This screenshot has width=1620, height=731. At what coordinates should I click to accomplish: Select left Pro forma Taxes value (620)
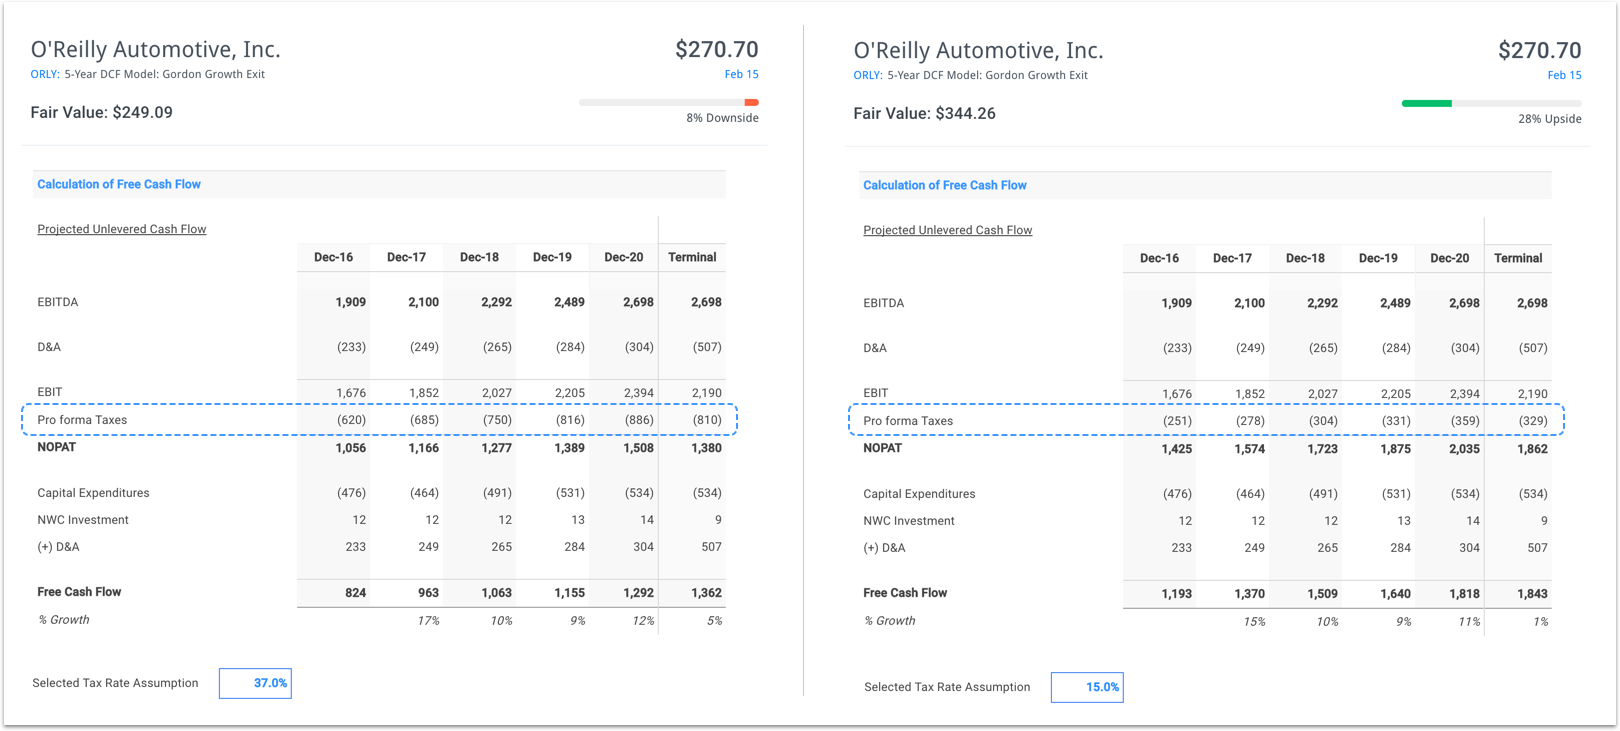(x=351, y=420)
